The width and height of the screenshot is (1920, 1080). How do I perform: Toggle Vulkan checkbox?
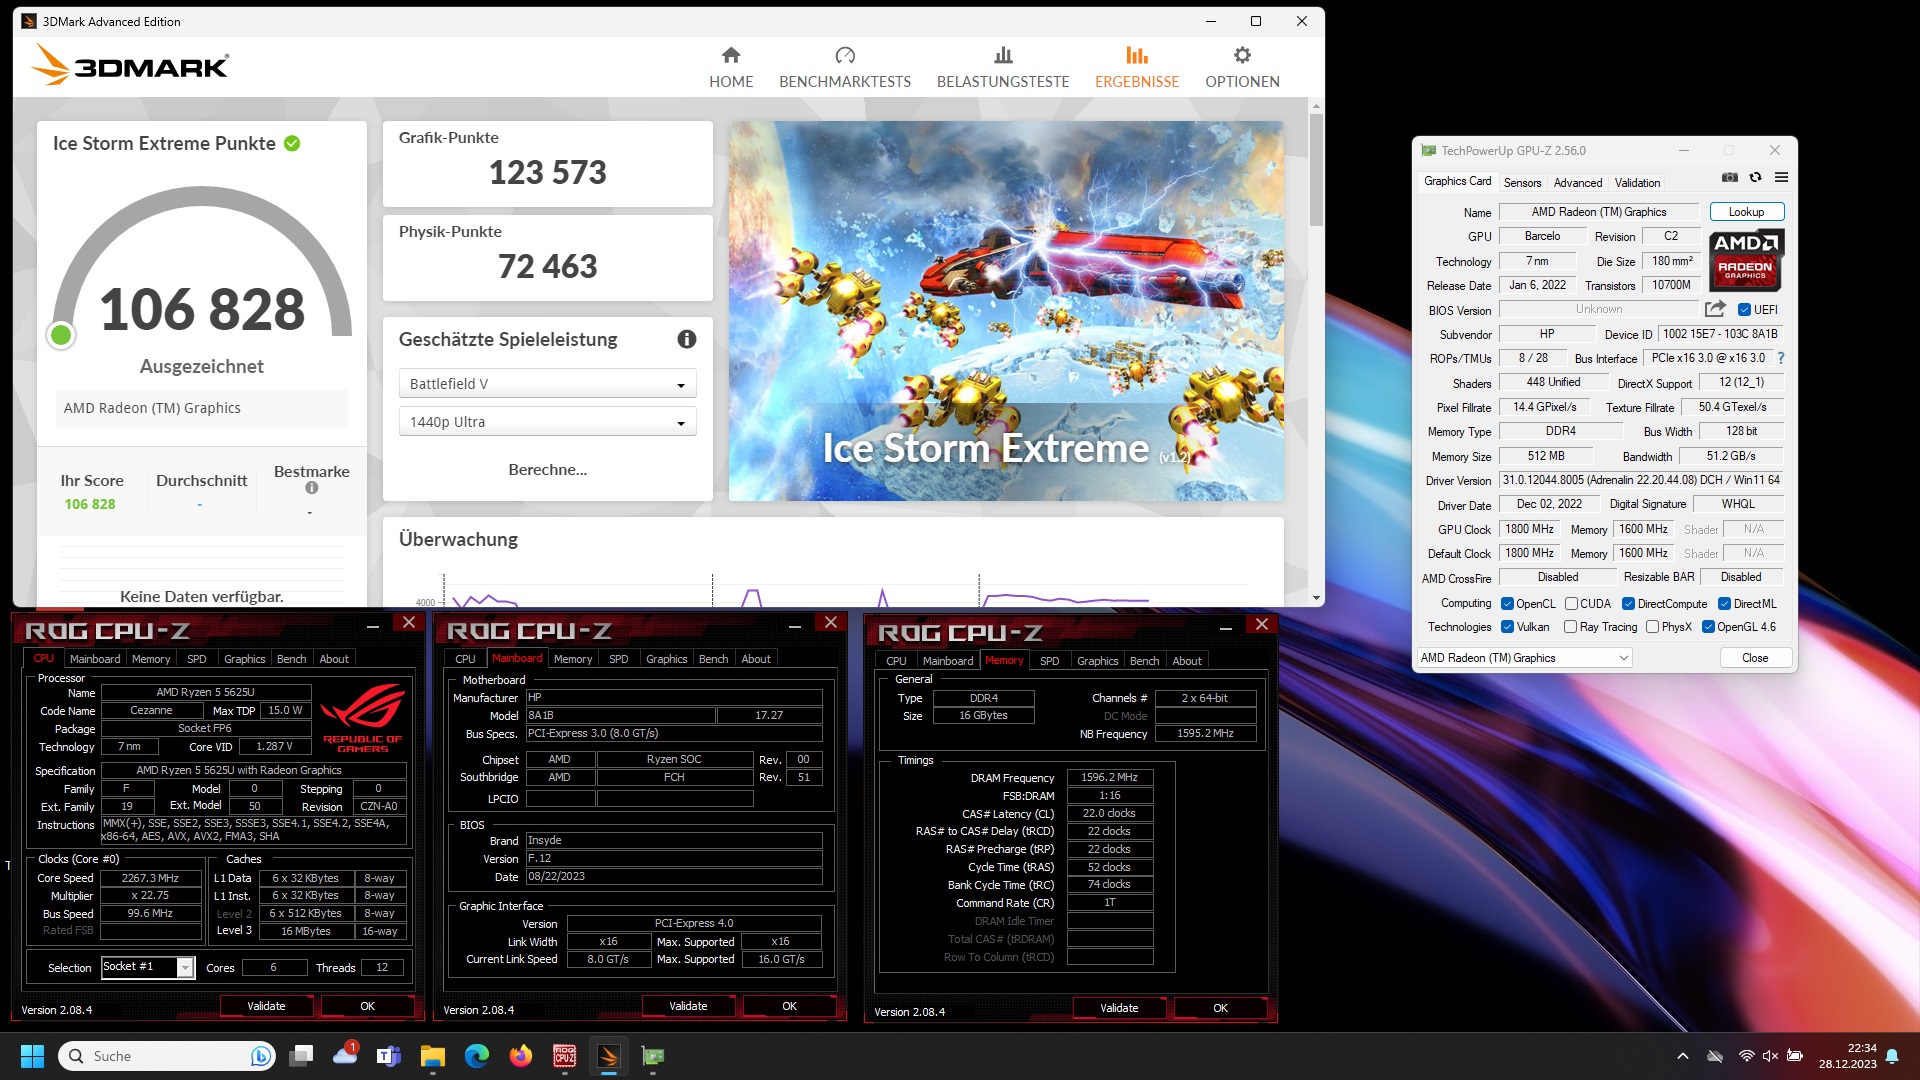[x=1507, y=627]
